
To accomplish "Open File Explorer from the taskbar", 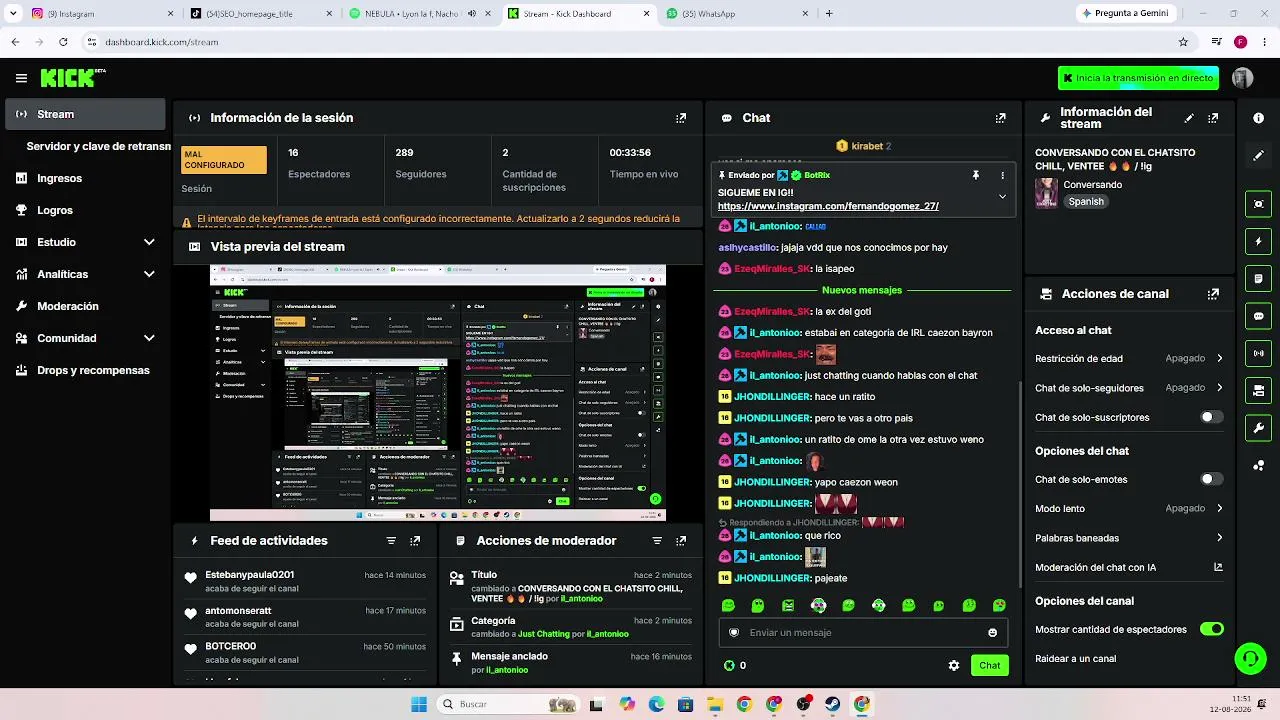I will pyautogui.click(x=715, y=704).
